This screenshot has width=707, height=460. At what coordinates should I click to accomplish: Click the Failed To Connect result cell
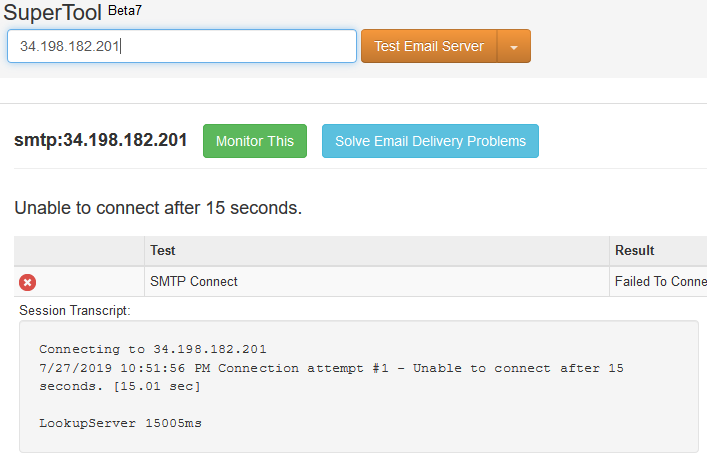(x=658, y=281)
